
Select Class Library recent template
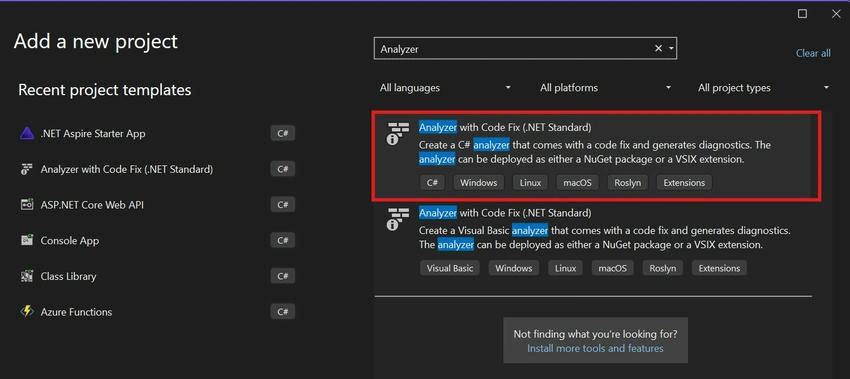click(x=156, y=276)
